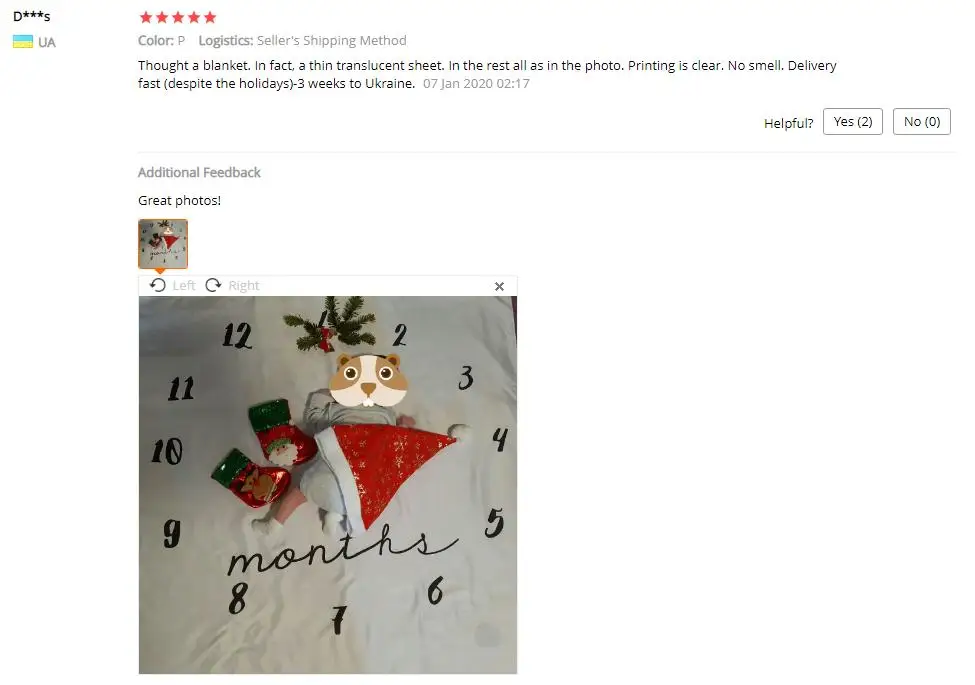
Task: Click the Left rotate text label
Action: [184, 285]
